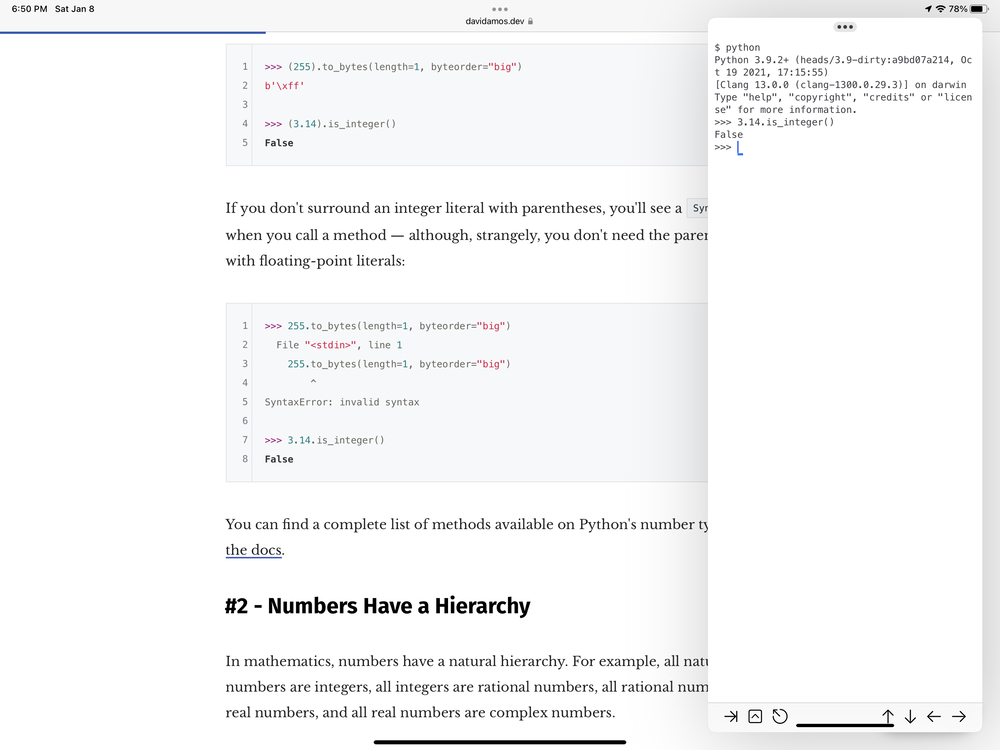
Task: Tap the Wi-Fi icon in status bar
Action: [x=940, y=9]
